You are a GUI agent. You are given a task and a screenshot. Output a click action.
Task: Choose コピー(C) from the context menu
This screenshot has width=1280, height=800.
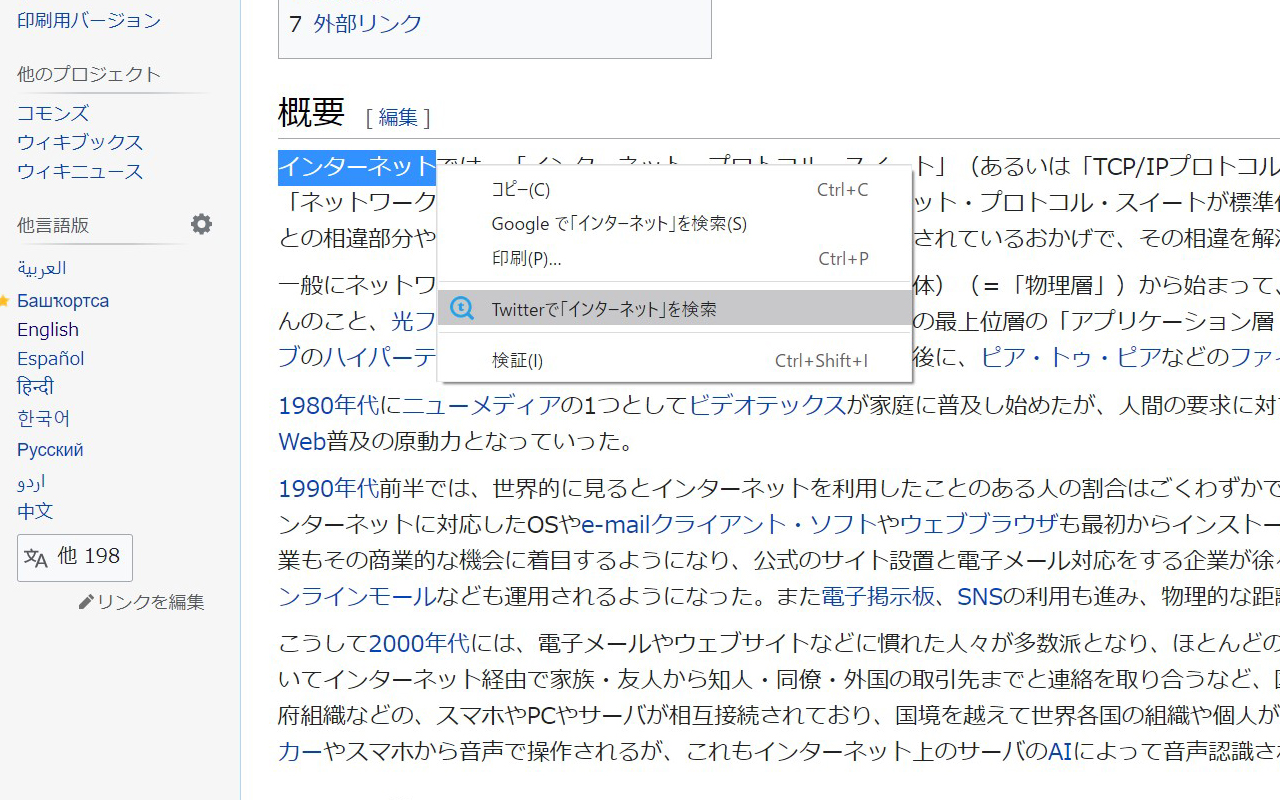click(x=675, y=190)
